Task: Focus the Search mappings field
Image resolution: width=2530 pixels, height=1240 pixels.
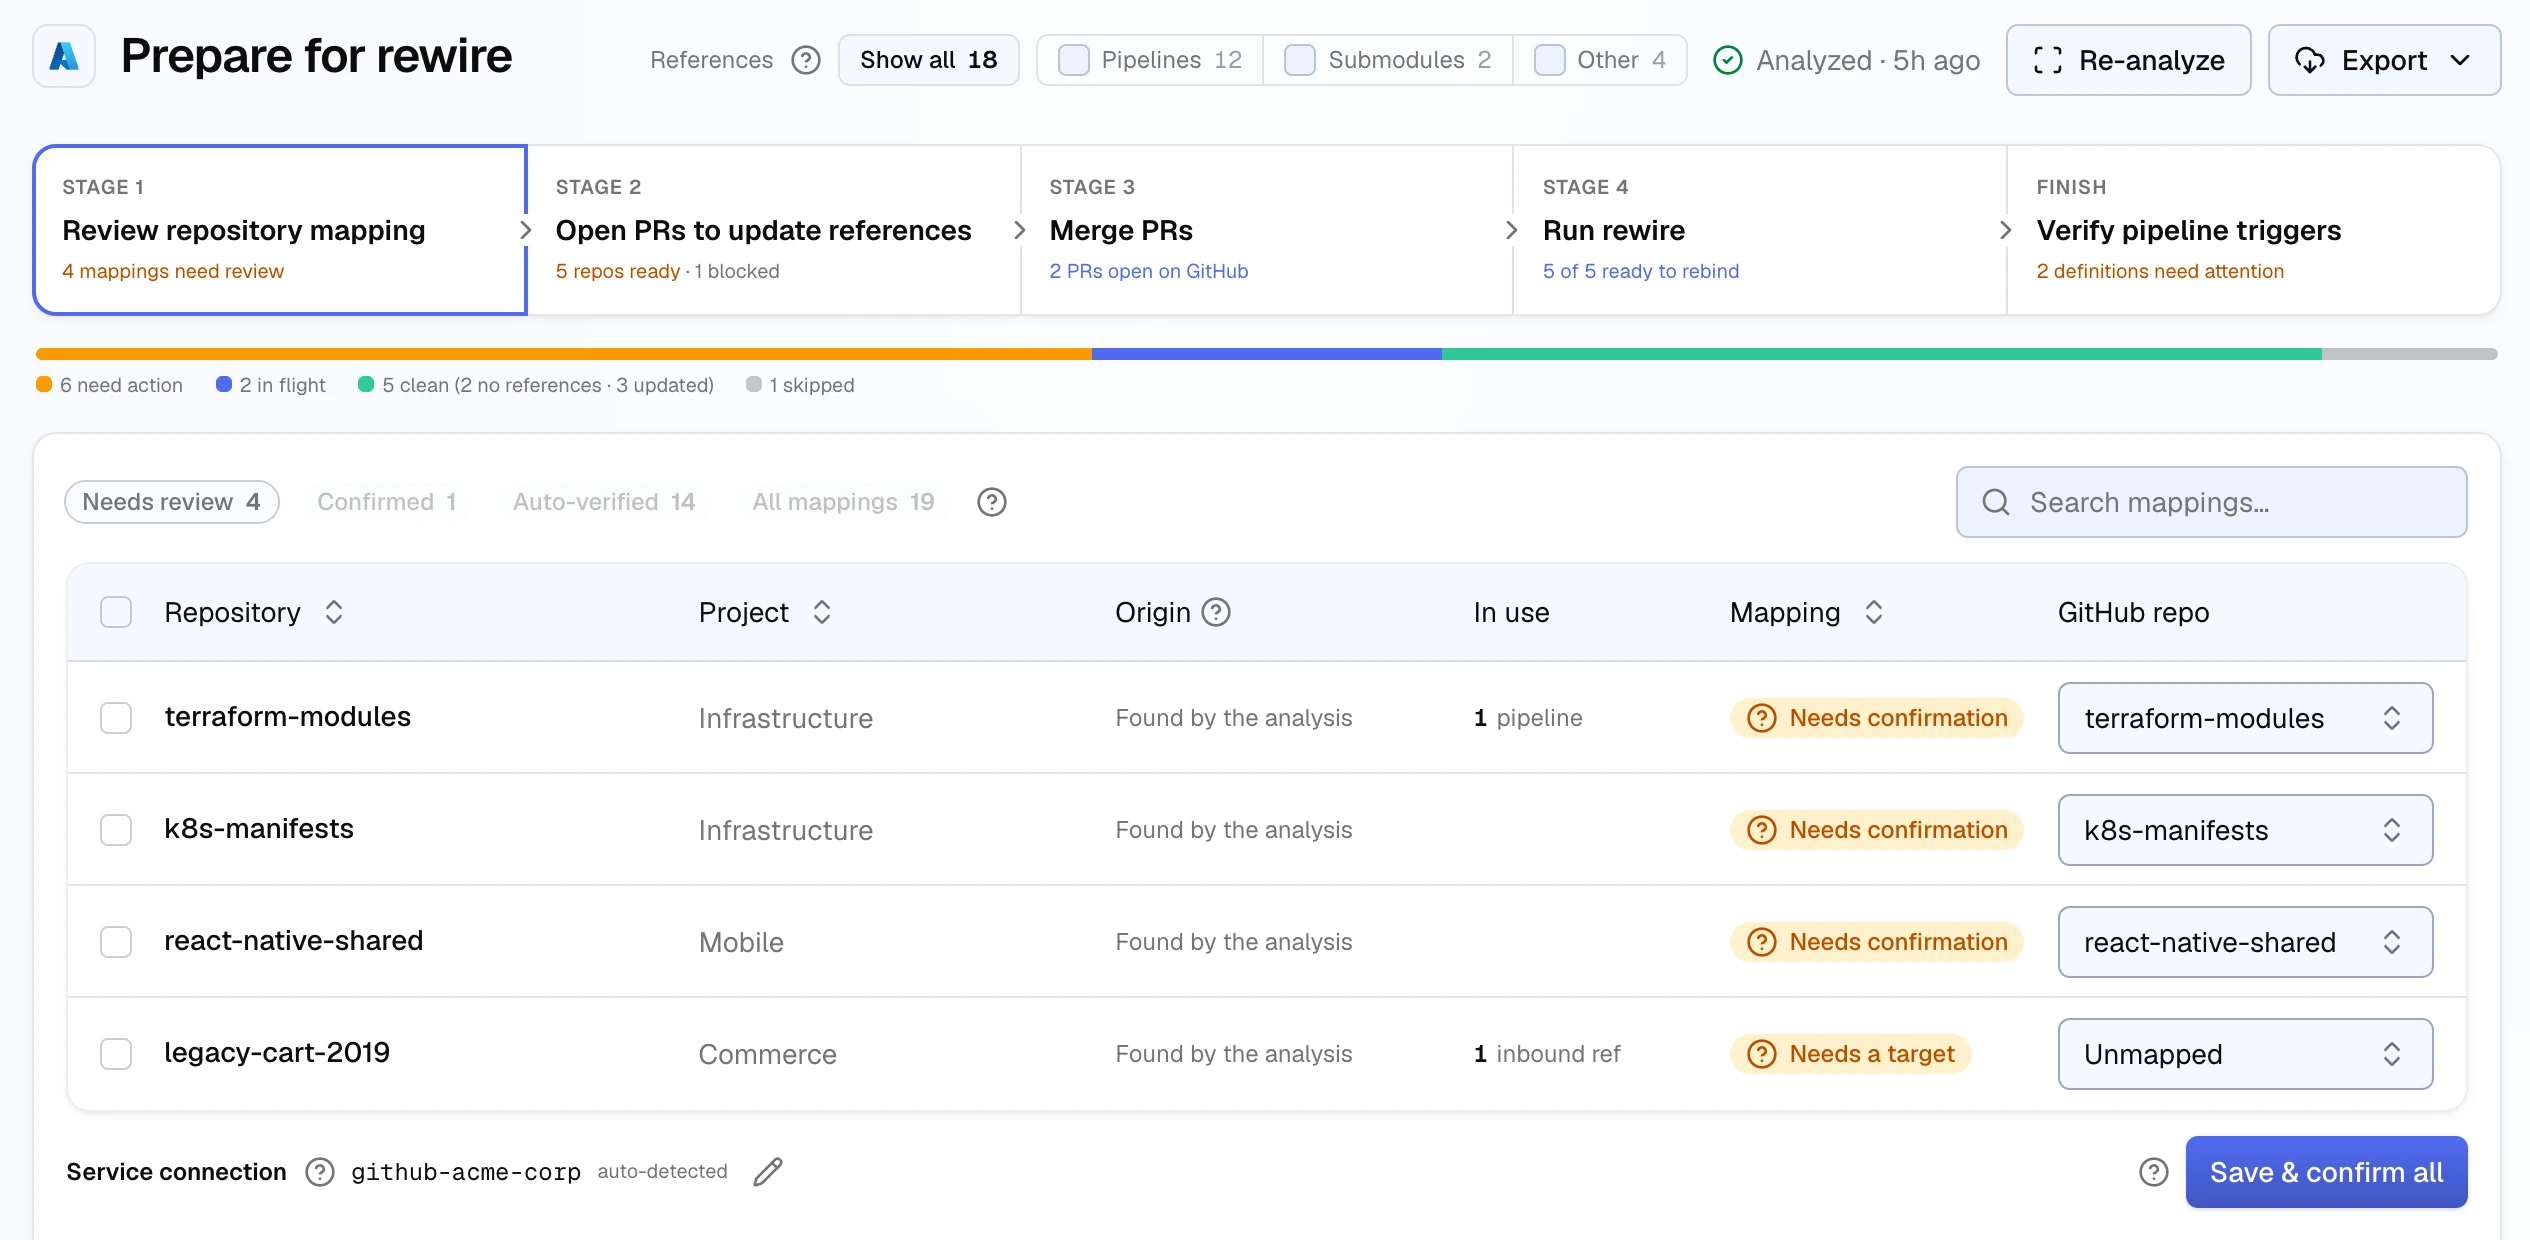Action: point(2211,502)
